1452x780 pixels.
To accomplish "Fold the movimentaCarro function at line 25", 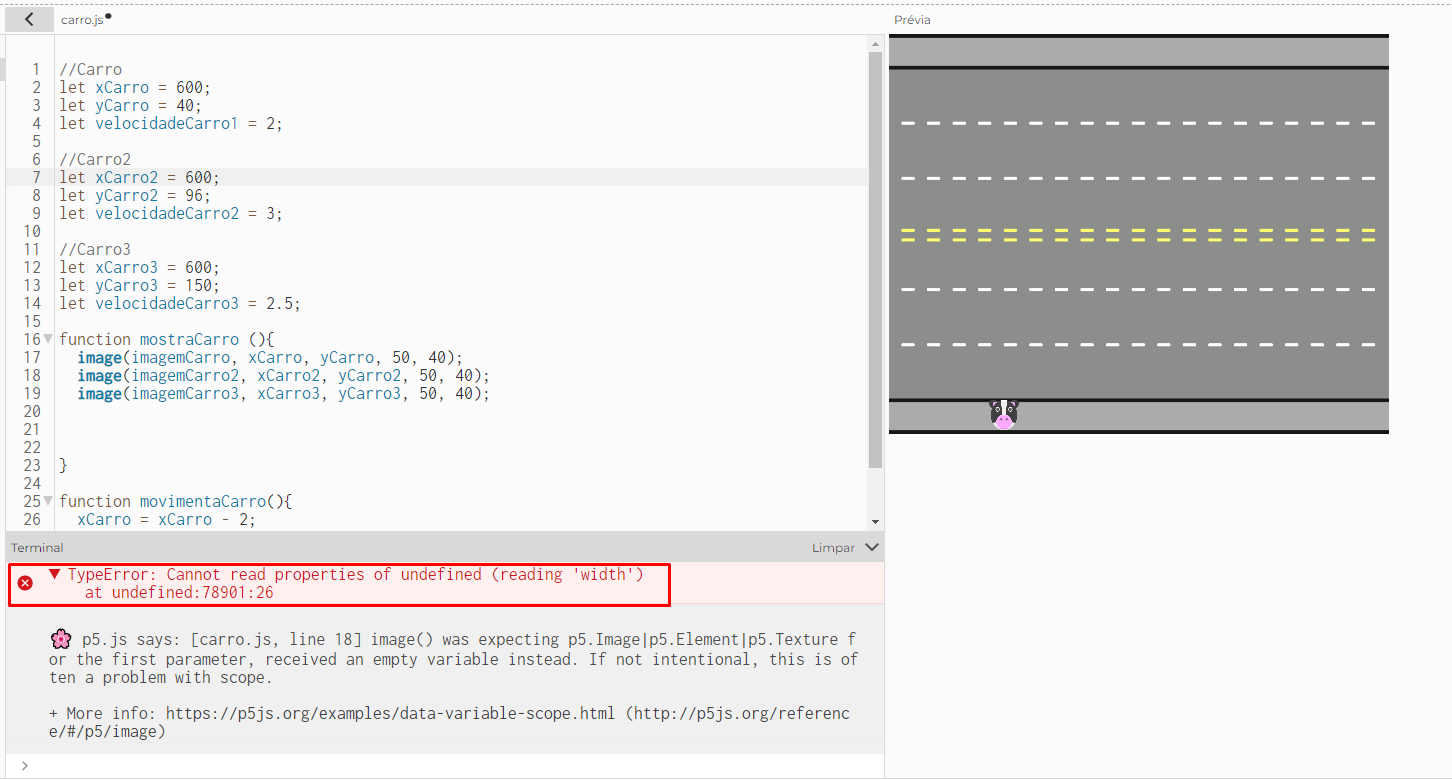I will pos(48,501).
